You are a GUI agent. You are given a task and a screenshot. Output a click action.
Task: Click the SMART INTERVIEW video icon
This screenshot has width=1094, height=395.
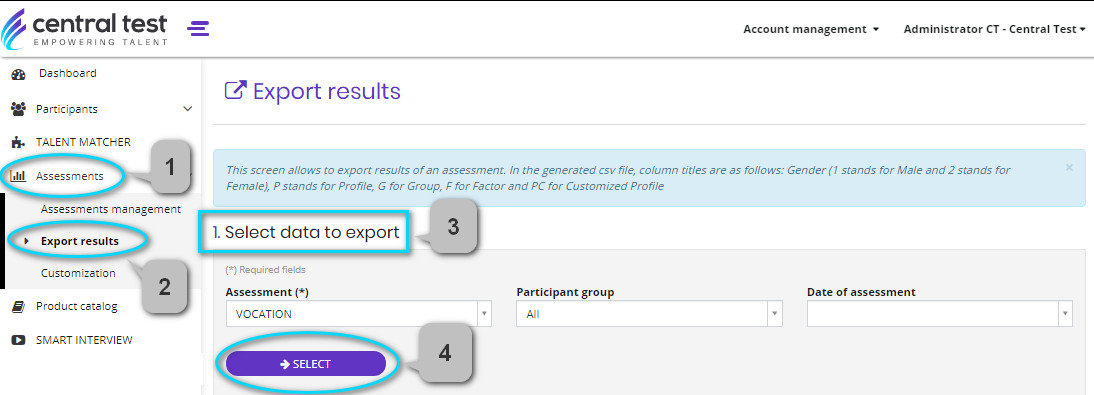coord(20,340)
